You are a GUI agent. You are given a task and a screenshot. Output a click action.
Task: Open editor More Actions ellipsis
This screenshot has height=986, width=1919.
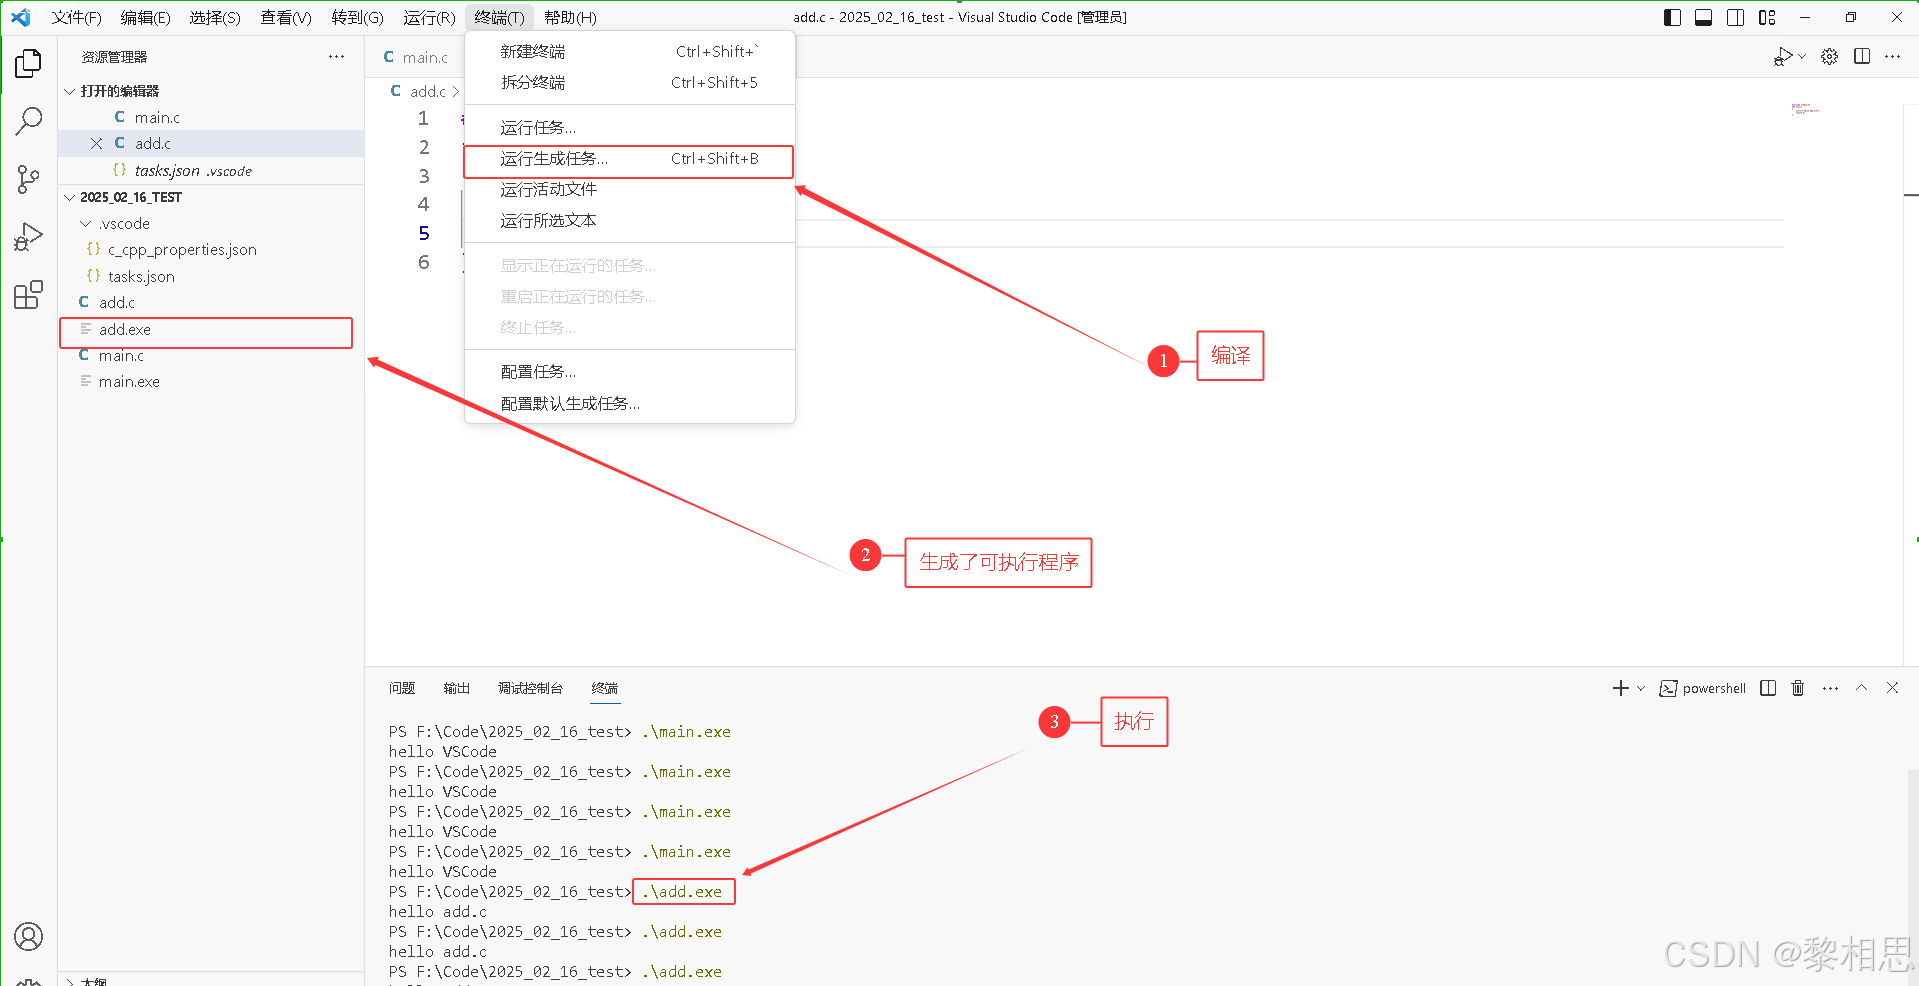(x=1892, y=57)
